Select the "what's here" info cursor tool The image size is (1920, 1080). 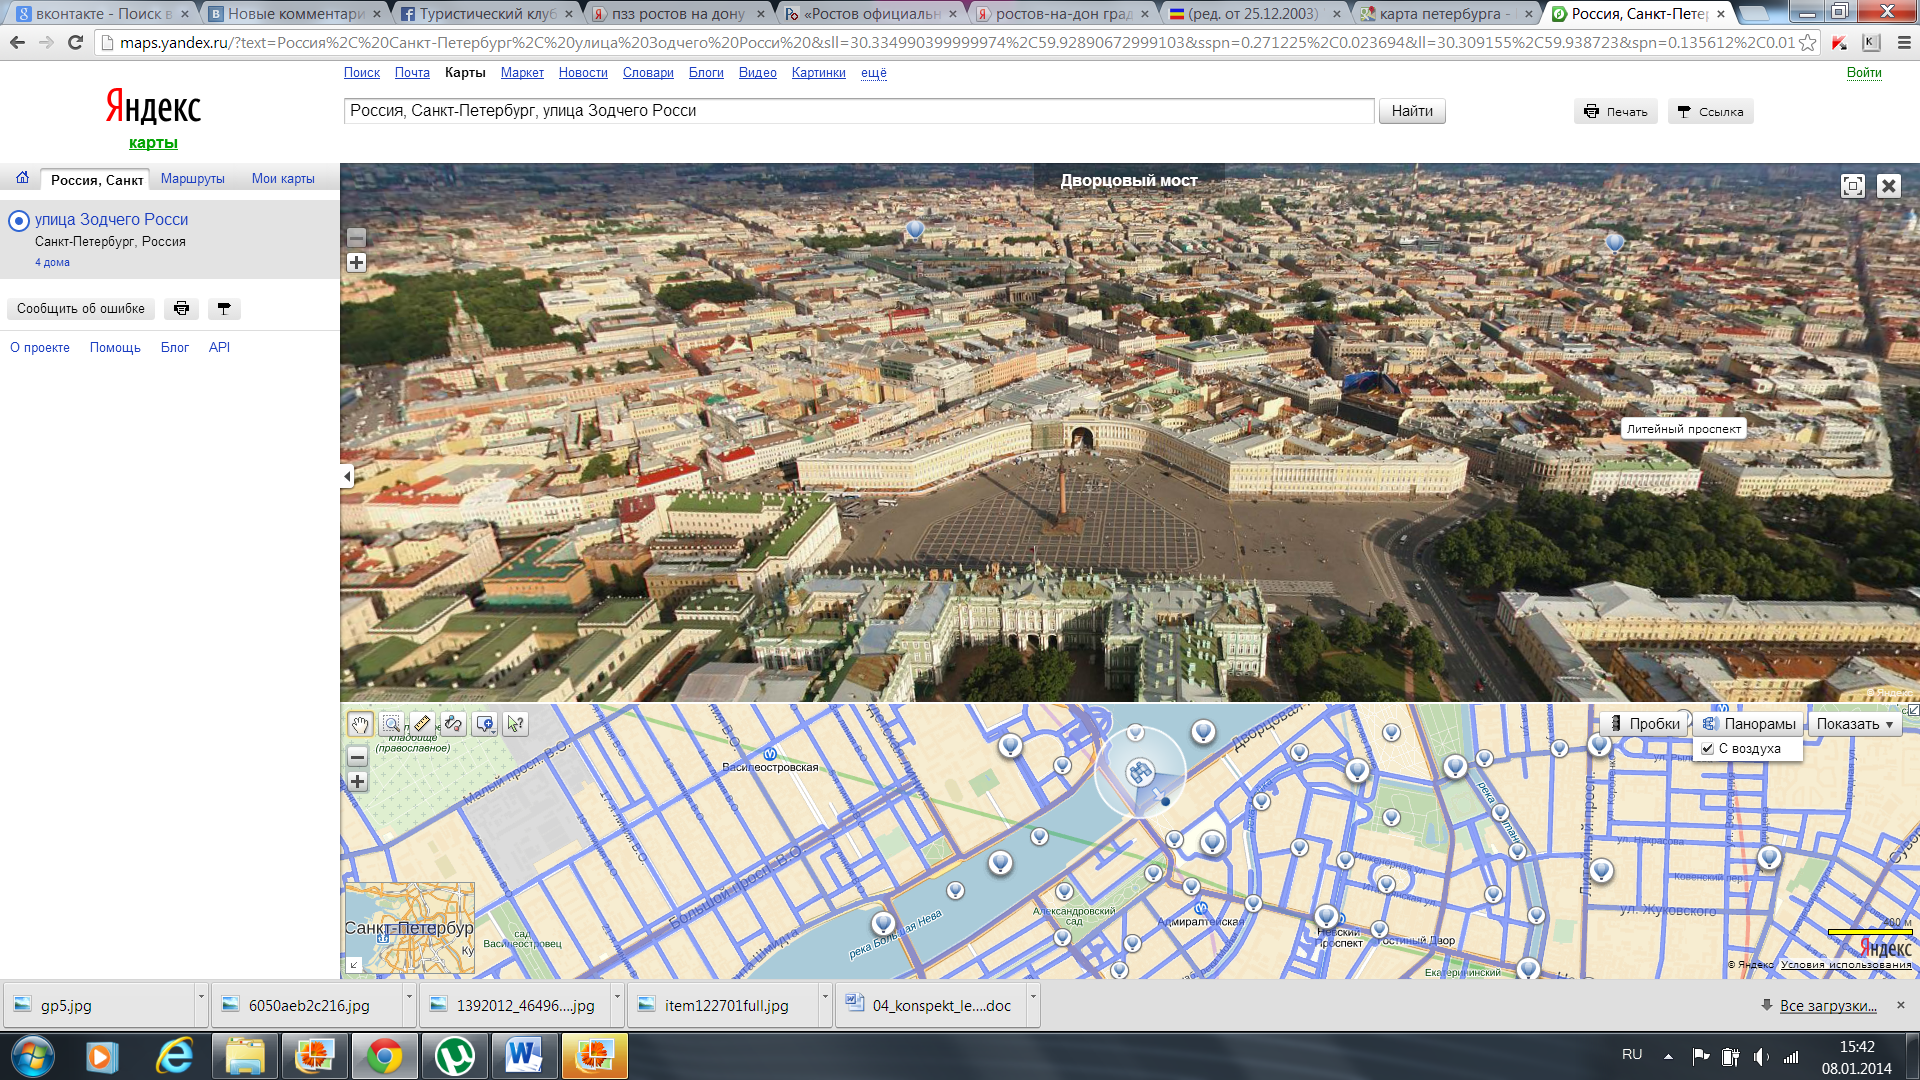click(x=516, y=724)
